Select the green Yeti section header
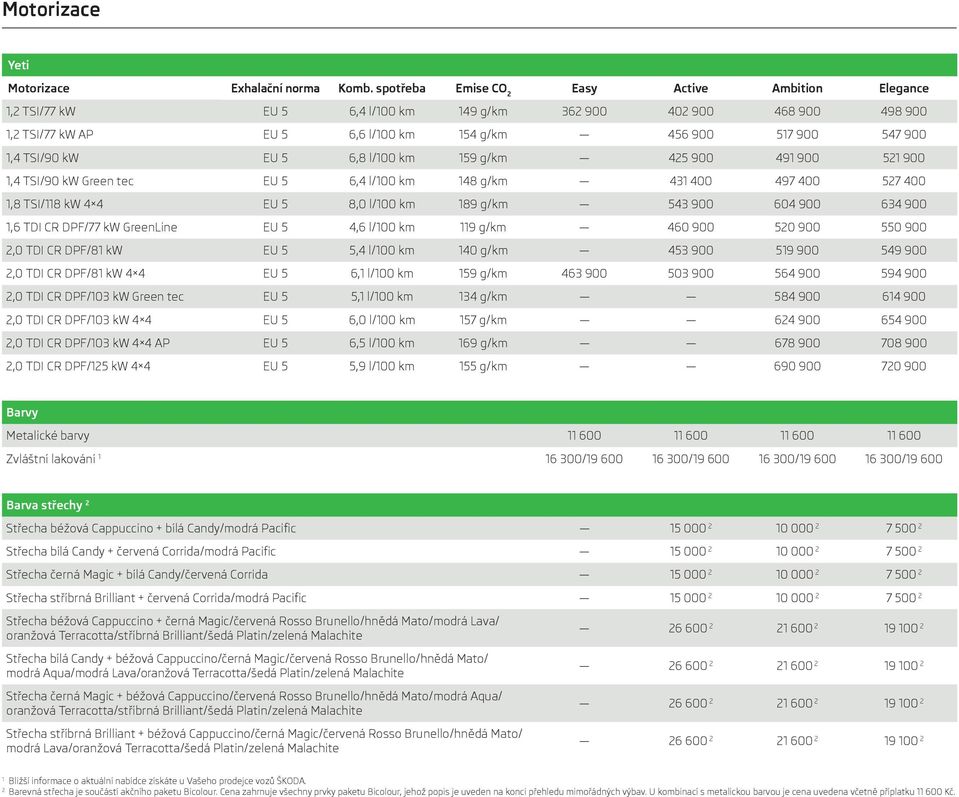 [480, 65]
